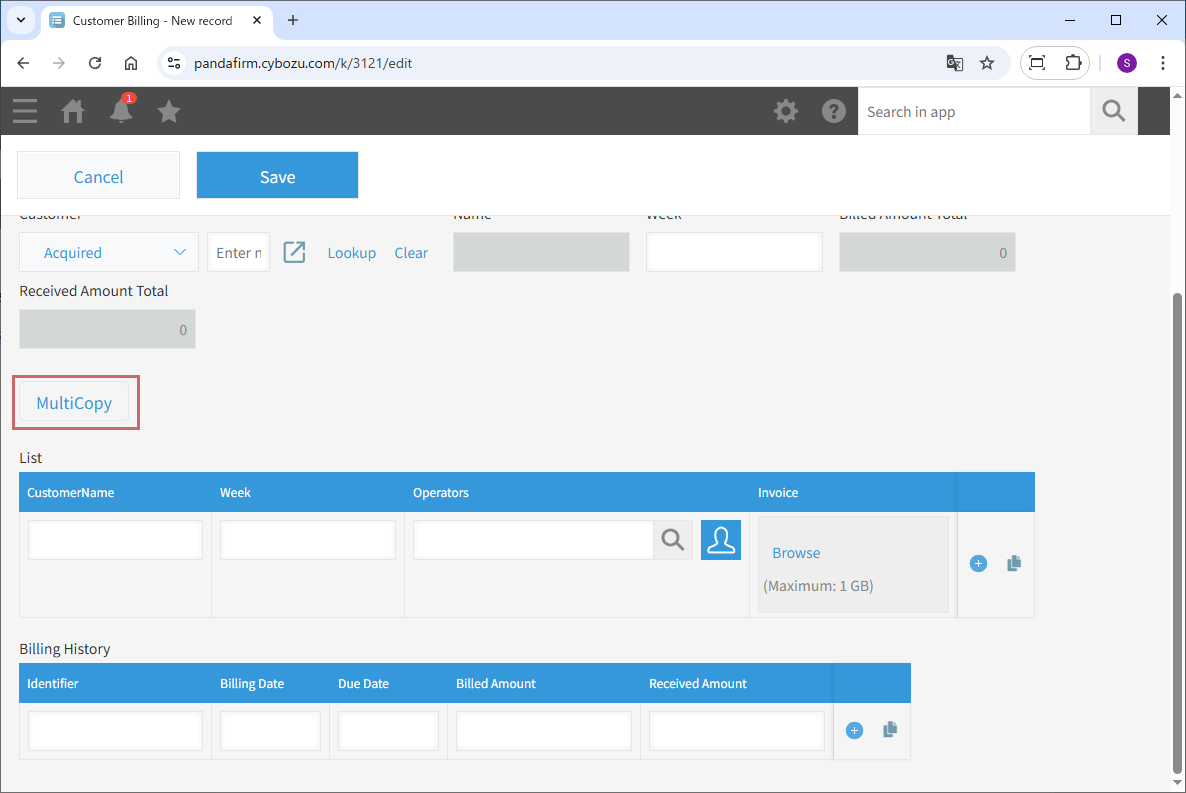
Task: Open the app settings gear
Action: pos(786,111)
